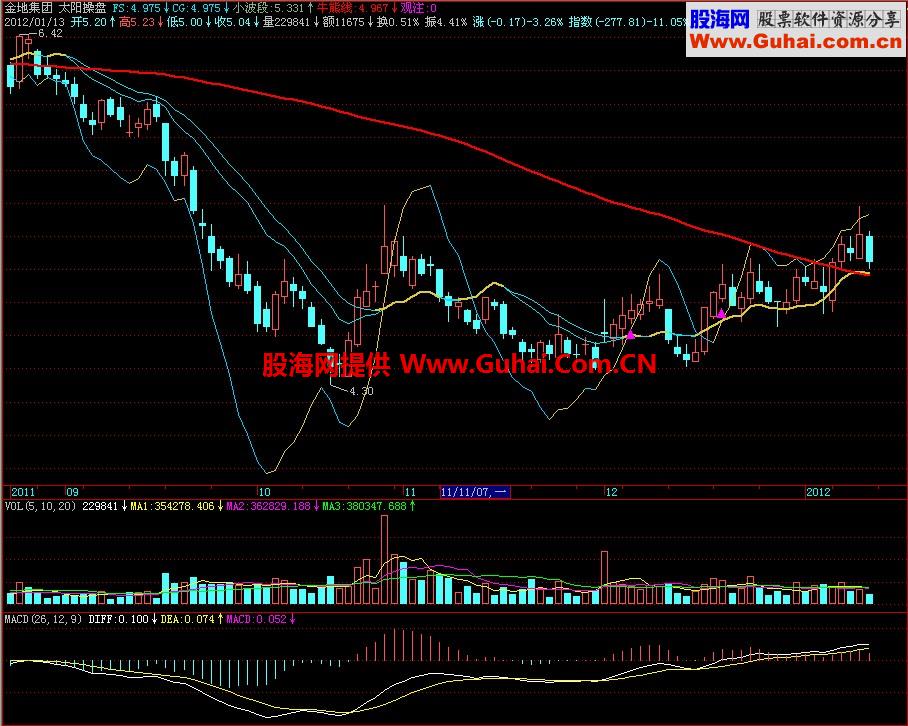Click the VOL(5,10,20) indicator name

pos(41,506)
